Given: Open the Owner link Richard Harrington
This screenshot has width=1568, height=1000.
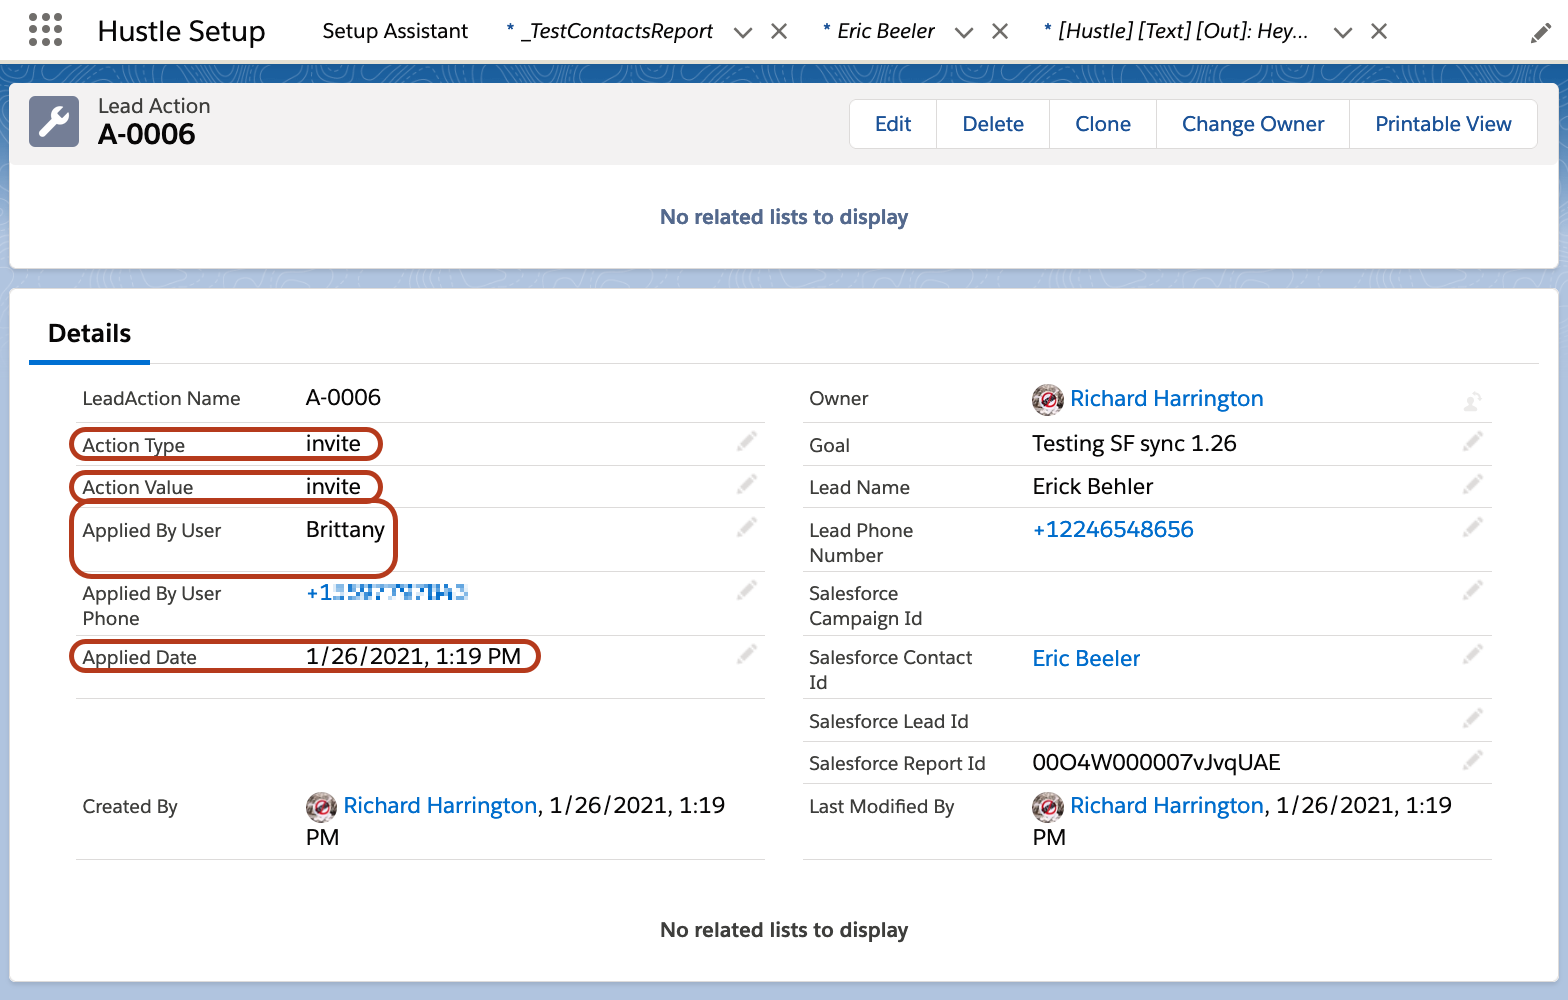Looking at the screenshot, I should (x=1167, y=399).
